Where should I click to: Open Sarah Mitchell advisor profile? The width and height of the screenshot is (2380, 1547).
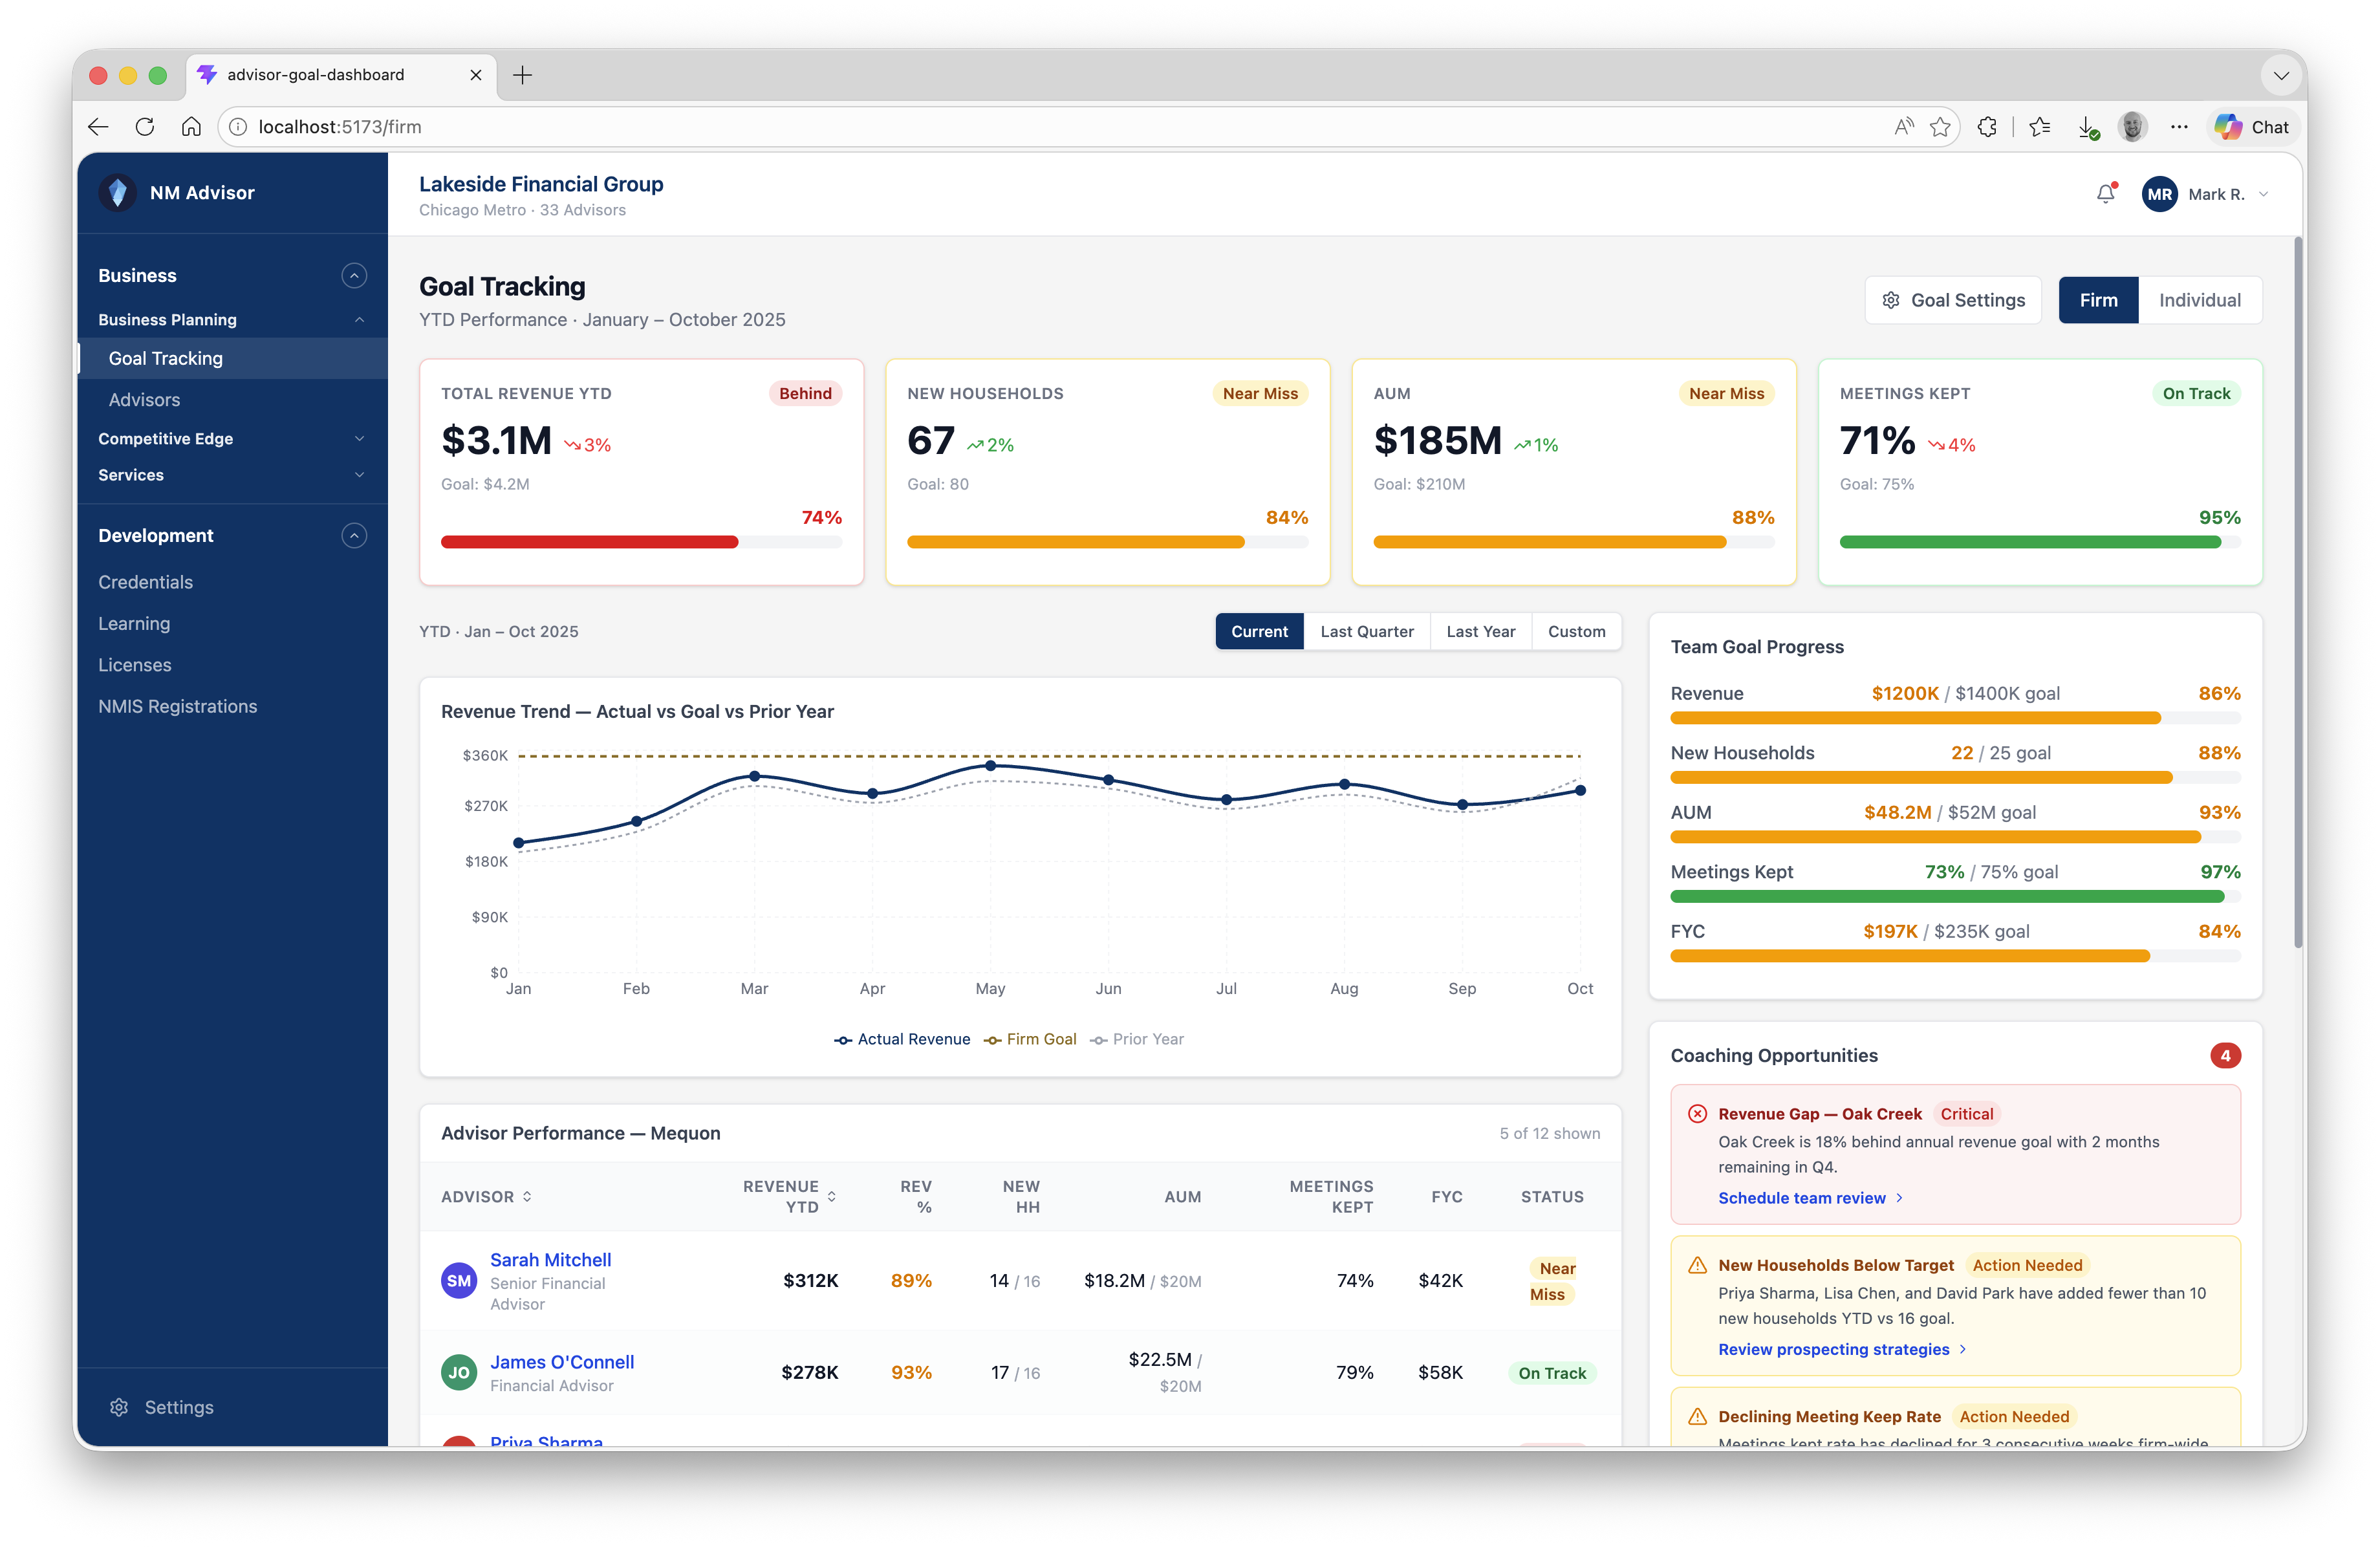550,1260
